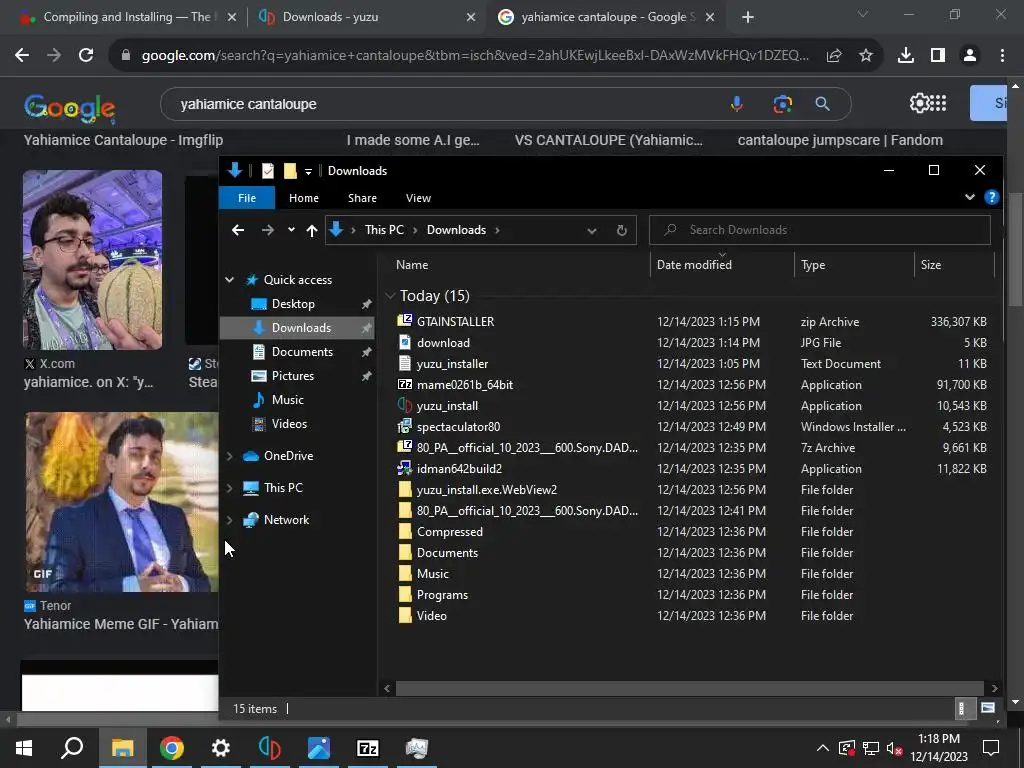The height and width of the screenshot is (768, 1024).
Task: Switch to large thumbnails view in Explorer
Action: [x=987, y=709]
